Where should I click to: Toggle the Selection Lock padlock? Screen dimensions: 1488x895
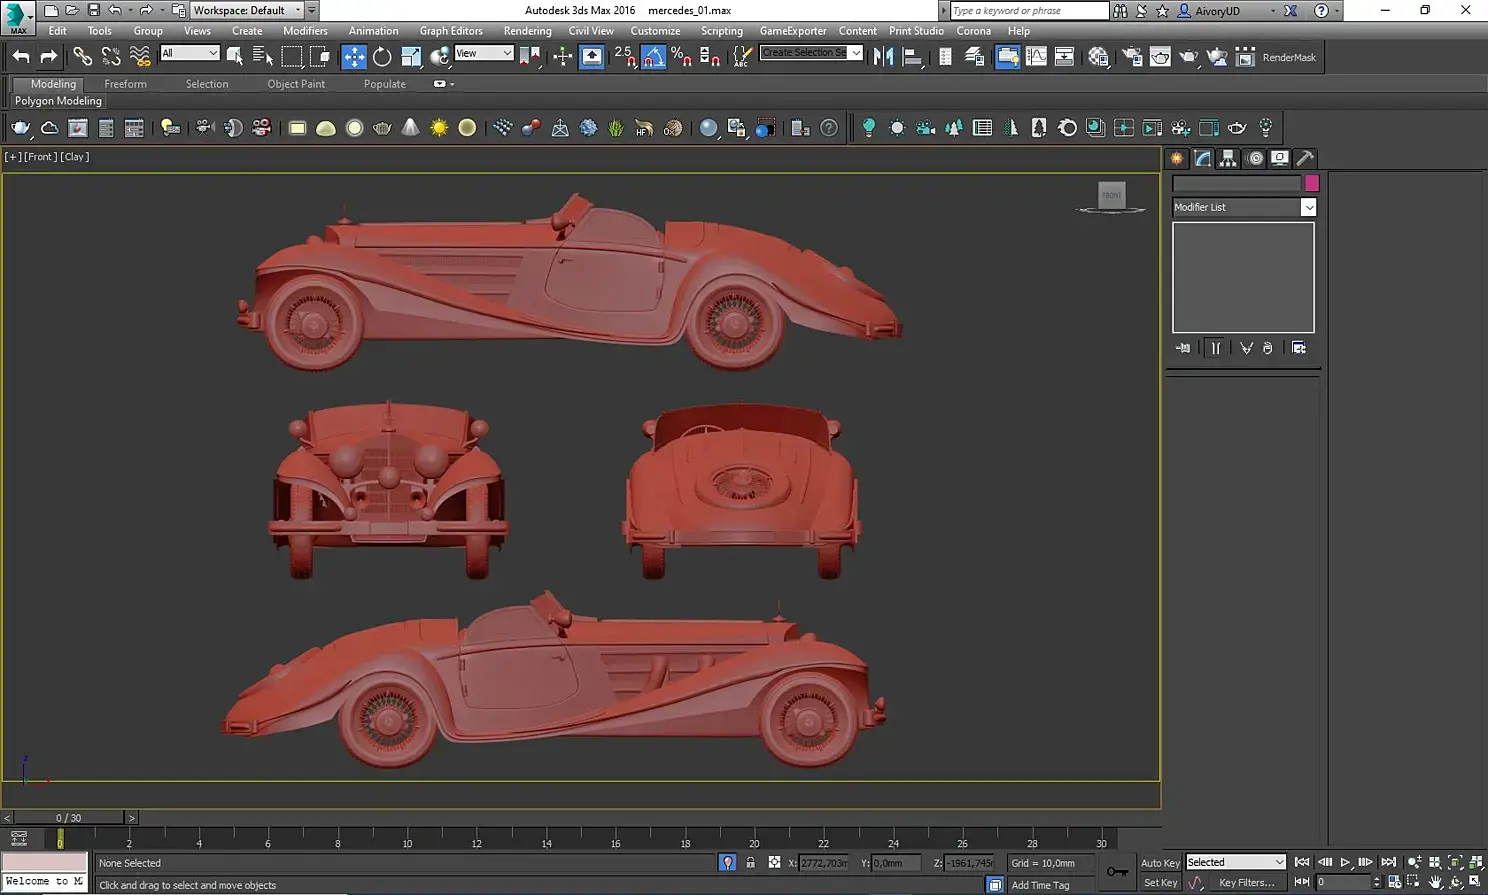pos(750,863)
